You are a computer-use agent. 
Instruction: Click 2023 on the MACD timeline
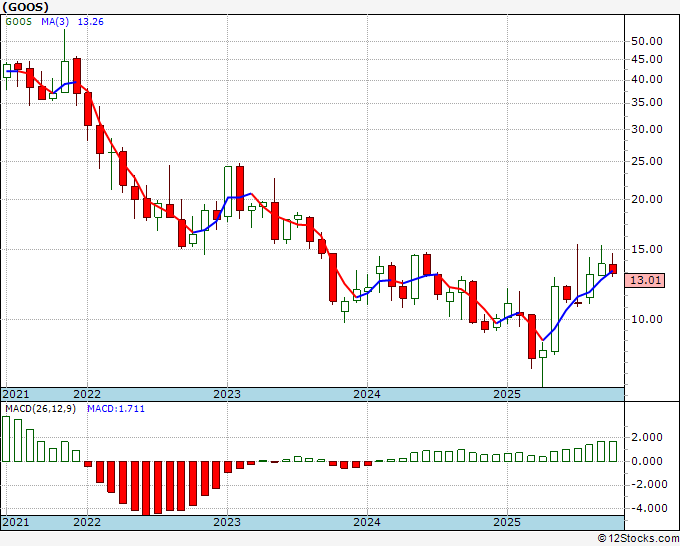227,522
